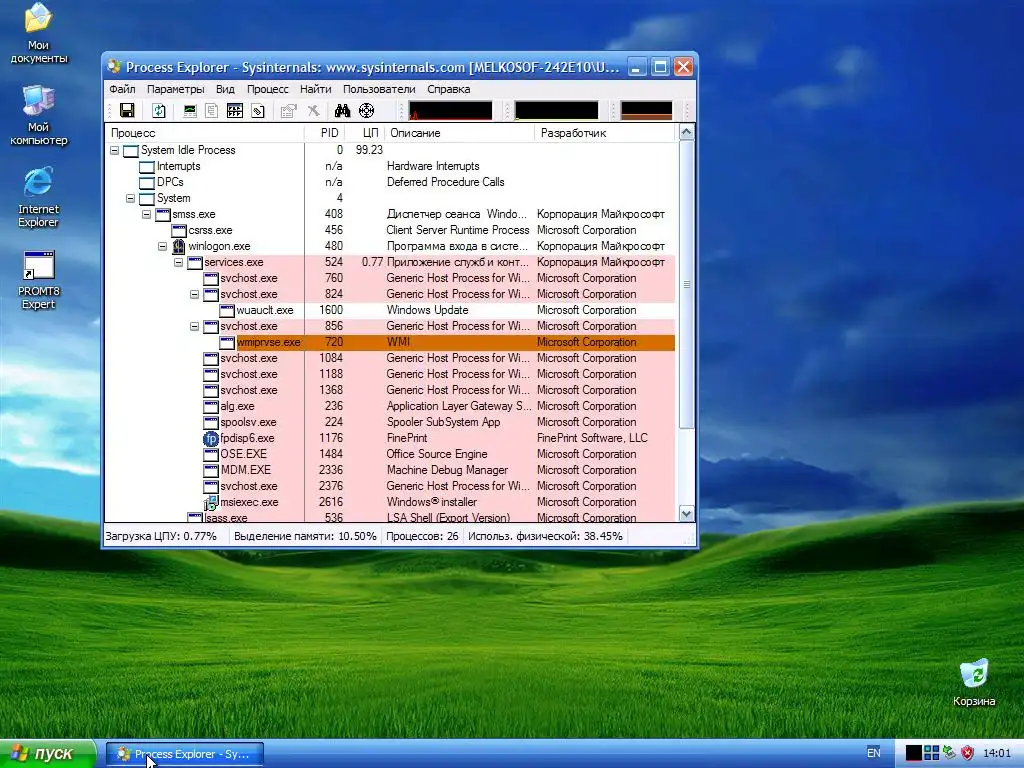Click the Kill Process X toolbar icon
Image resolution: width=1024 pixels, height=768 pixels.
pos(313,110)
